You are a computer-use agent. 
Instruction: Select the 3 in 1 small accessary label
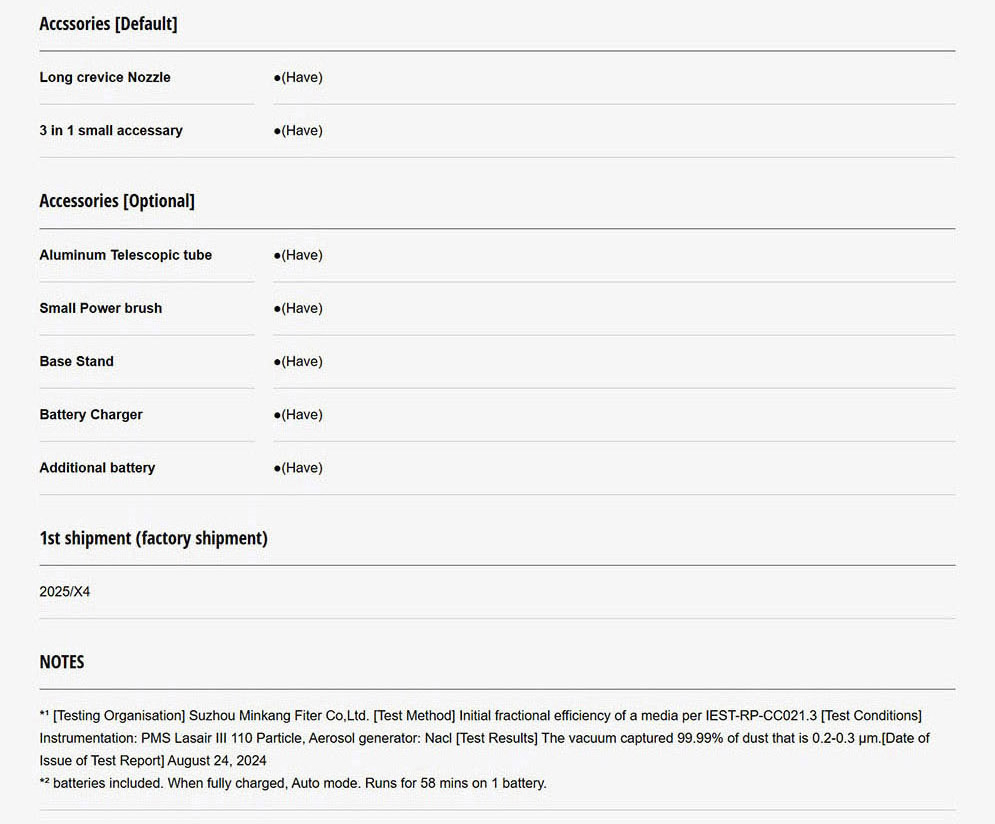[x=111, y=130]
